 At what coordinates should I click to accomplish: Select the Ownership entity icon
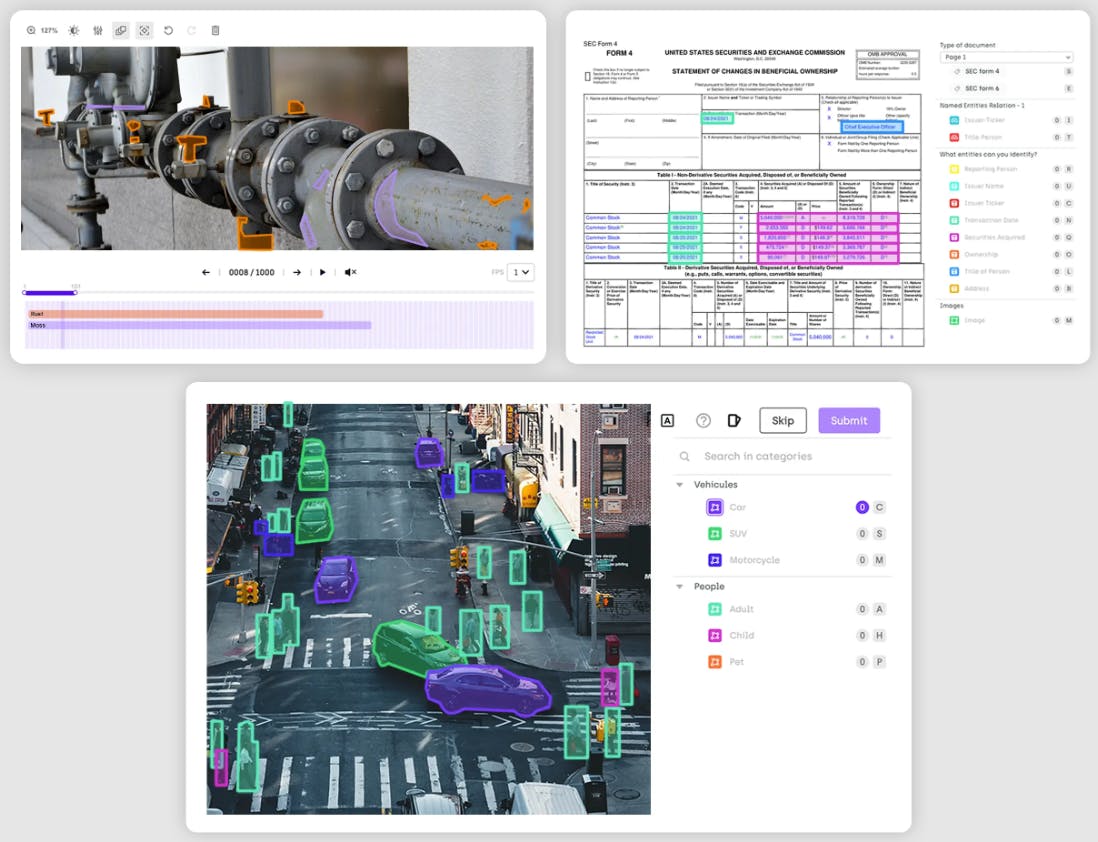click(954, 254)
